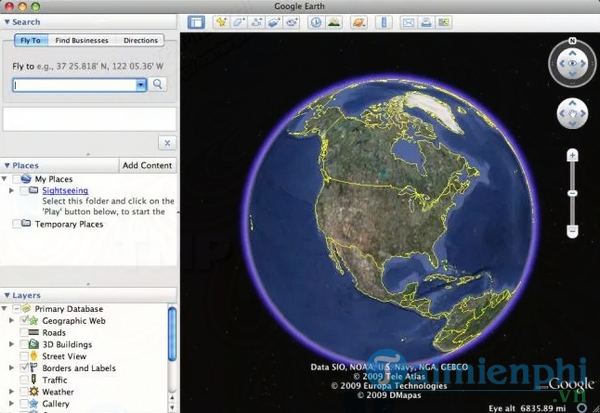The height and width of the screenshot is (413, 600).
Task: Select the Ruler tool
Action: 383,22
